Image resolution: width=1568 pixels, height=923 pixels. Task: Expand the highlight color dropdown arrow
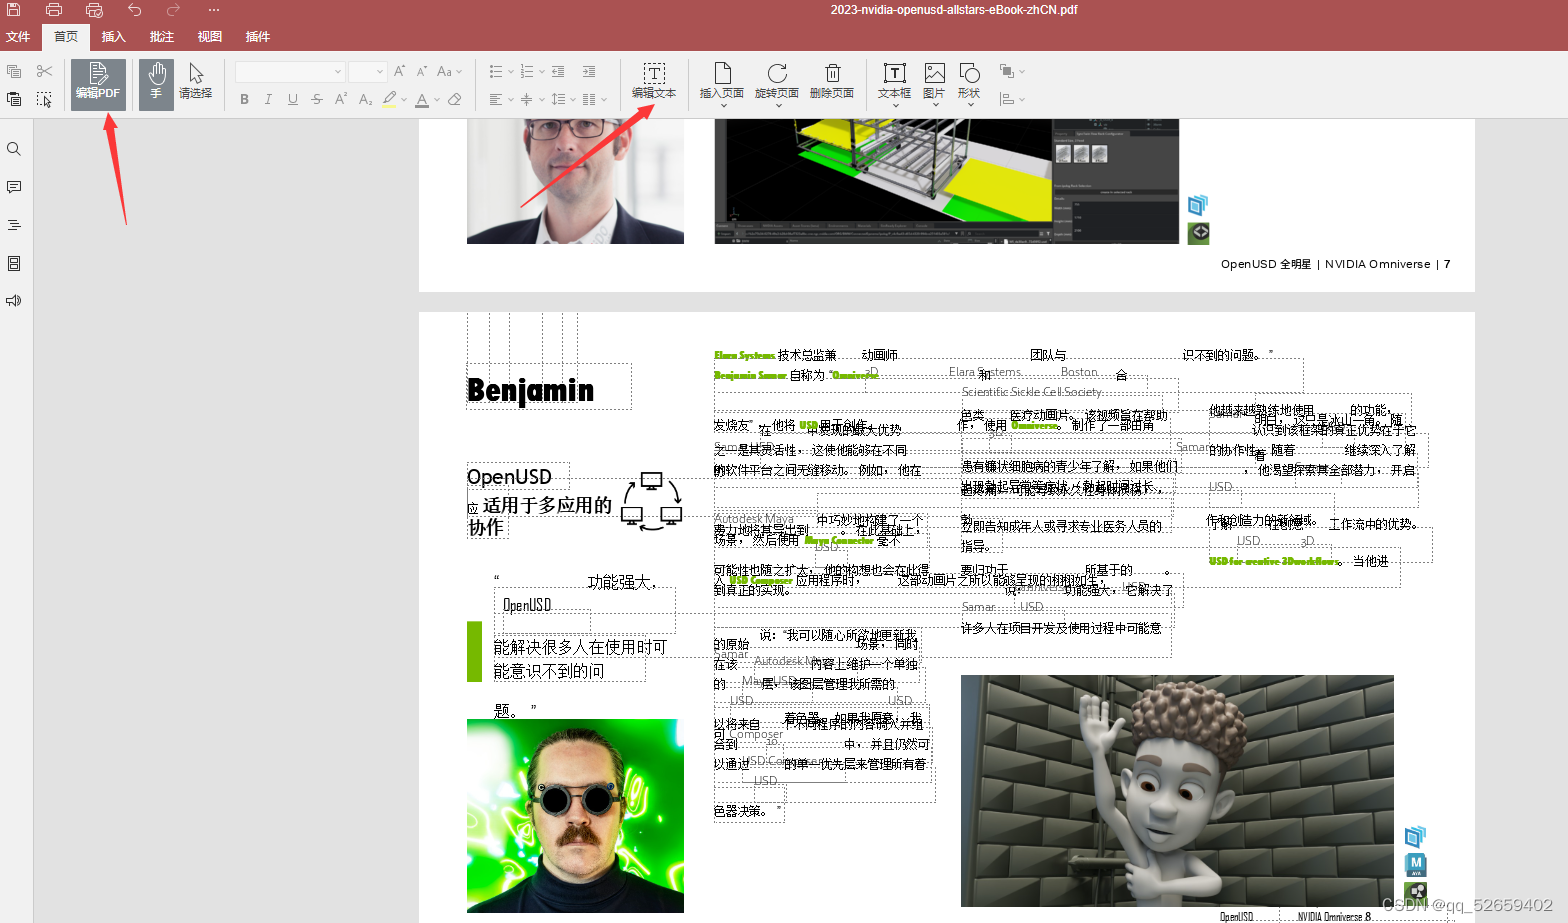[404, 100]
